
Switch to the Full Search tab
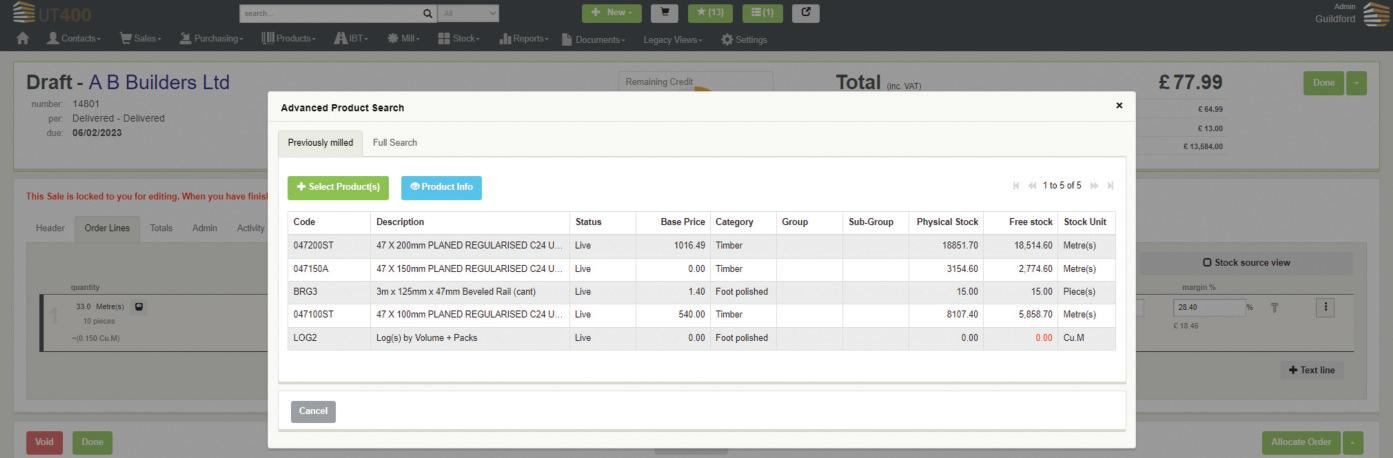(395, 143)
